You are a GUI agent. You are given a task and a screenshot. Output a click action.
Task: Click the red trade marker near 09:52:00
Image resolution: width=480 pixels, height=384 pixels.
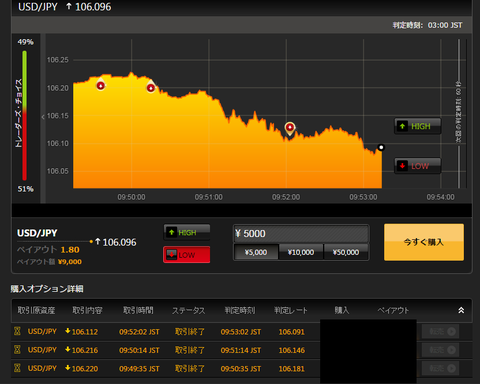[290, 127]
